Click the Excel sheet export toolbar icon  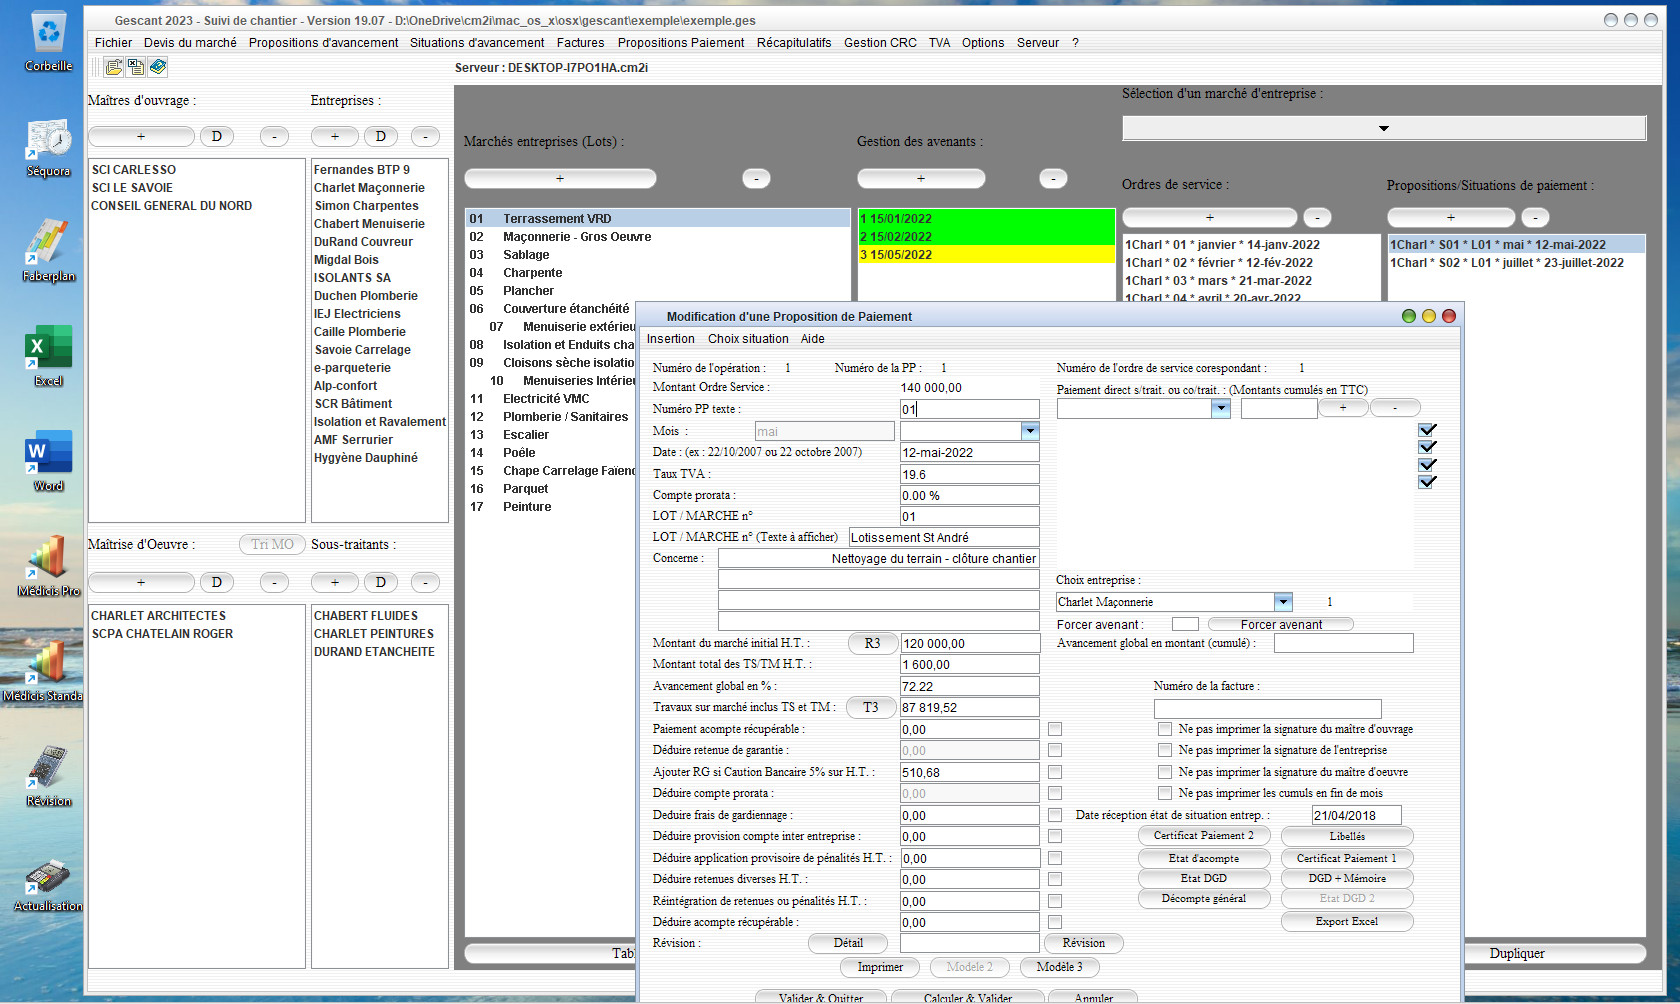(x=136, y=67)
